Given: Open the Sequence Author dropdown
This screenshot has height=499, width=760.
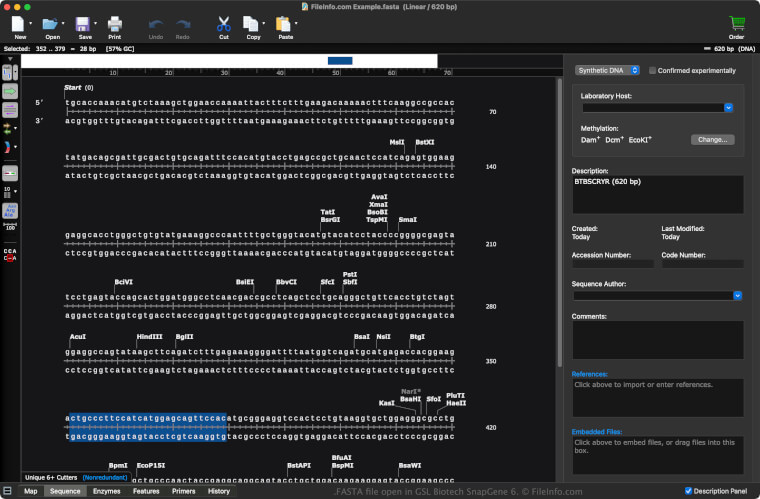Looking at the screenshot, I should click(737, 295).
